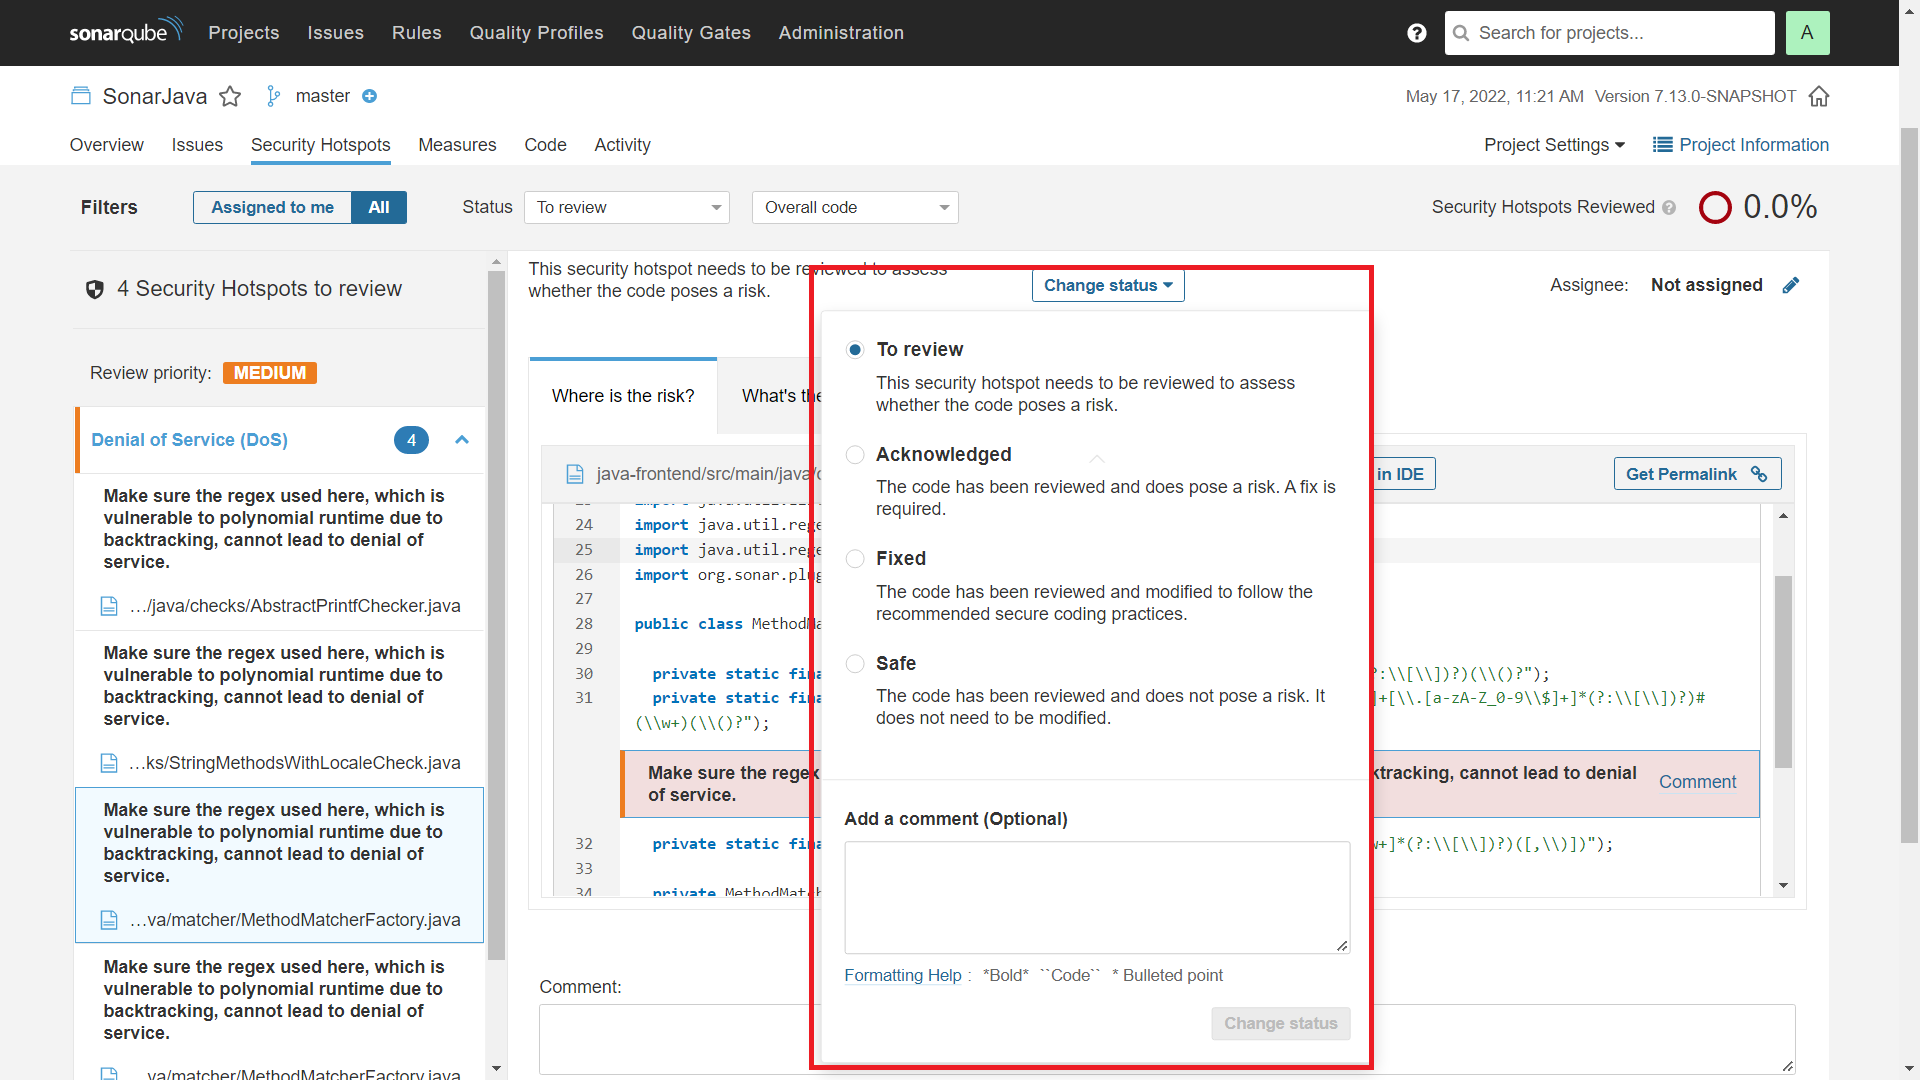Image resolution: width=1920 pixels, height=1080 pixels.
Task: Select the Acknowledged radio option
Action: tap(855, 455)
